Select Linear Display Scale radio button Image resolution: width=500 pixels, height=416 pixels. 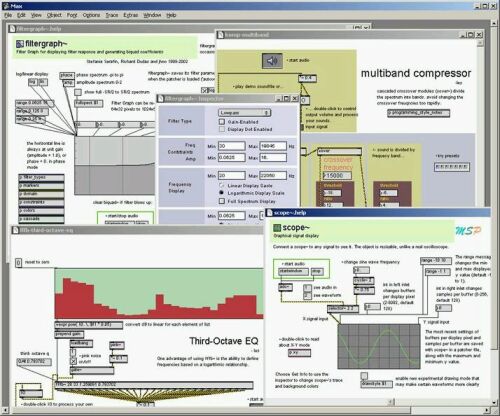click(221, 185)
